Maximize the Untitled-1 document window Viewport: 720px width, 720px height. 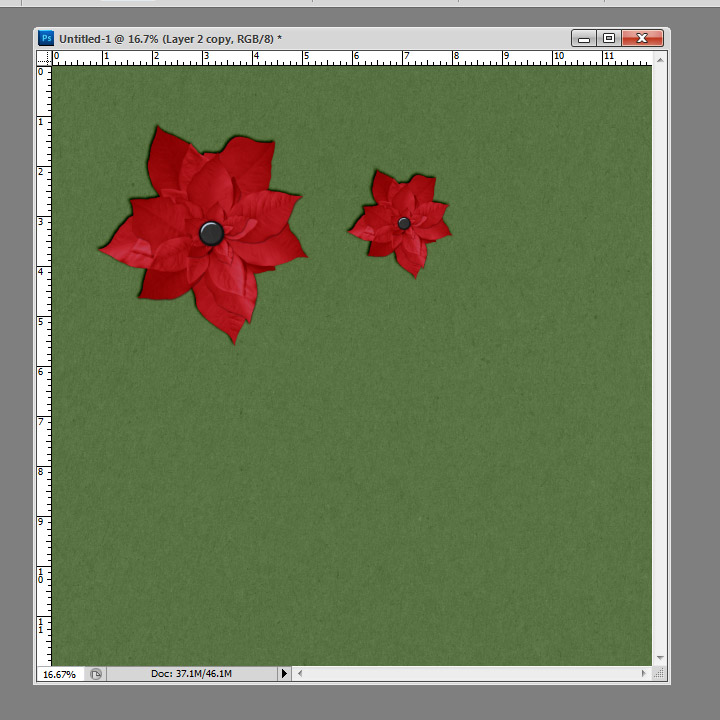[x=609, y=38]
